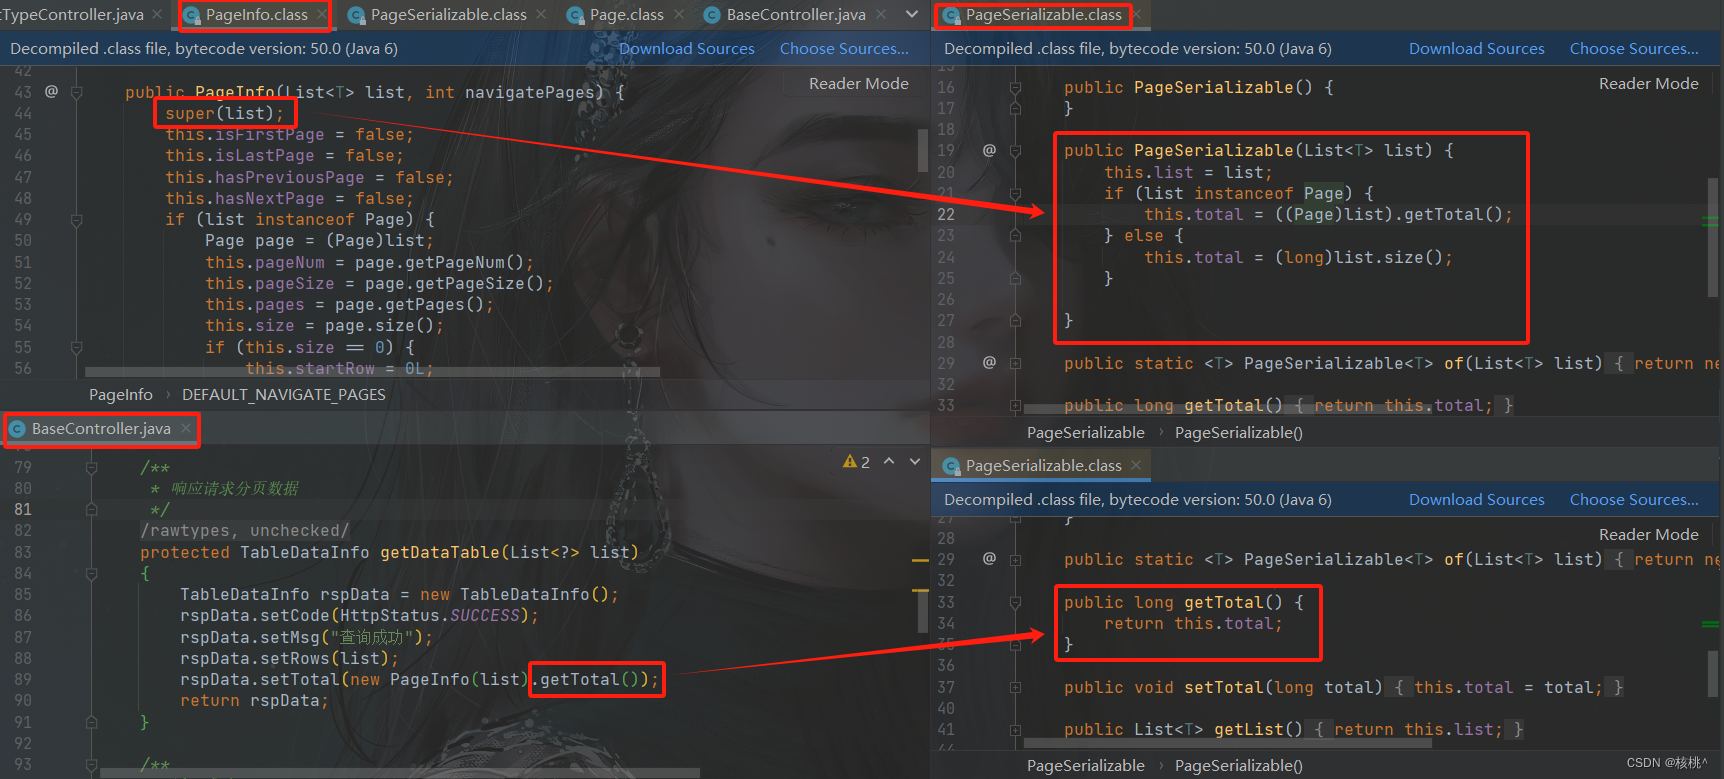This screenshot has width=1724, height=779.
Task: Collapse the if block fold at line 55
Action: pos(76,347)
